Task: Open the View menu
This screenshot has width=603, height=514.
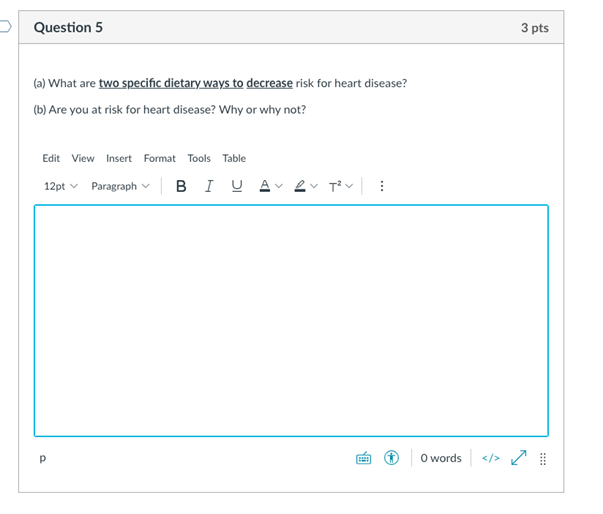Action: (83, 158)
